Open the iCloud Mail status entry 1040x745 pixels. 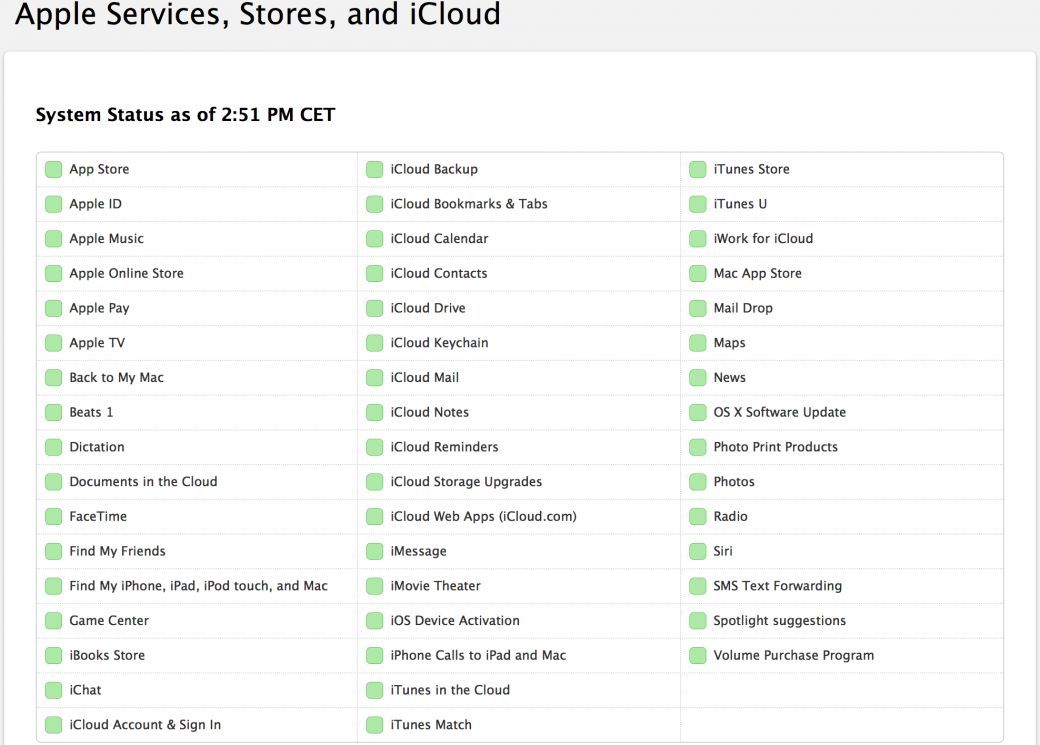[x=425, y=378]
